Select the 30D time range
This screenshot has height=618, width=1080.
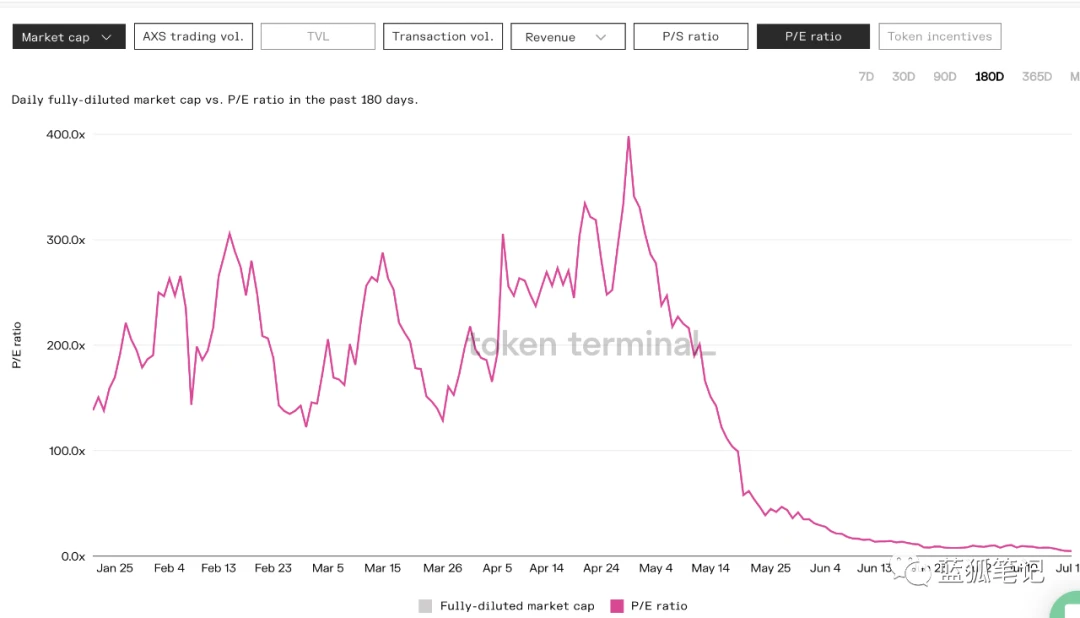pyautogui.click(x=903, y=77)
